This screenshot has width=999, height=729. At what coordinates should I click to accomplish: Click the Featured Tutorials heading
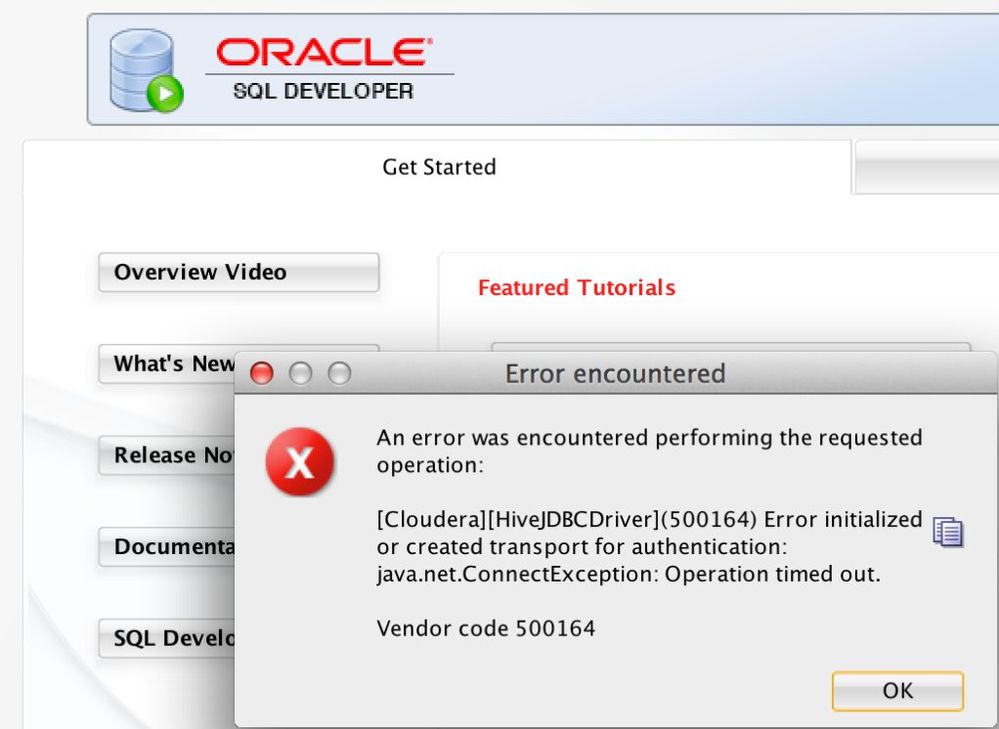(576, 288)
